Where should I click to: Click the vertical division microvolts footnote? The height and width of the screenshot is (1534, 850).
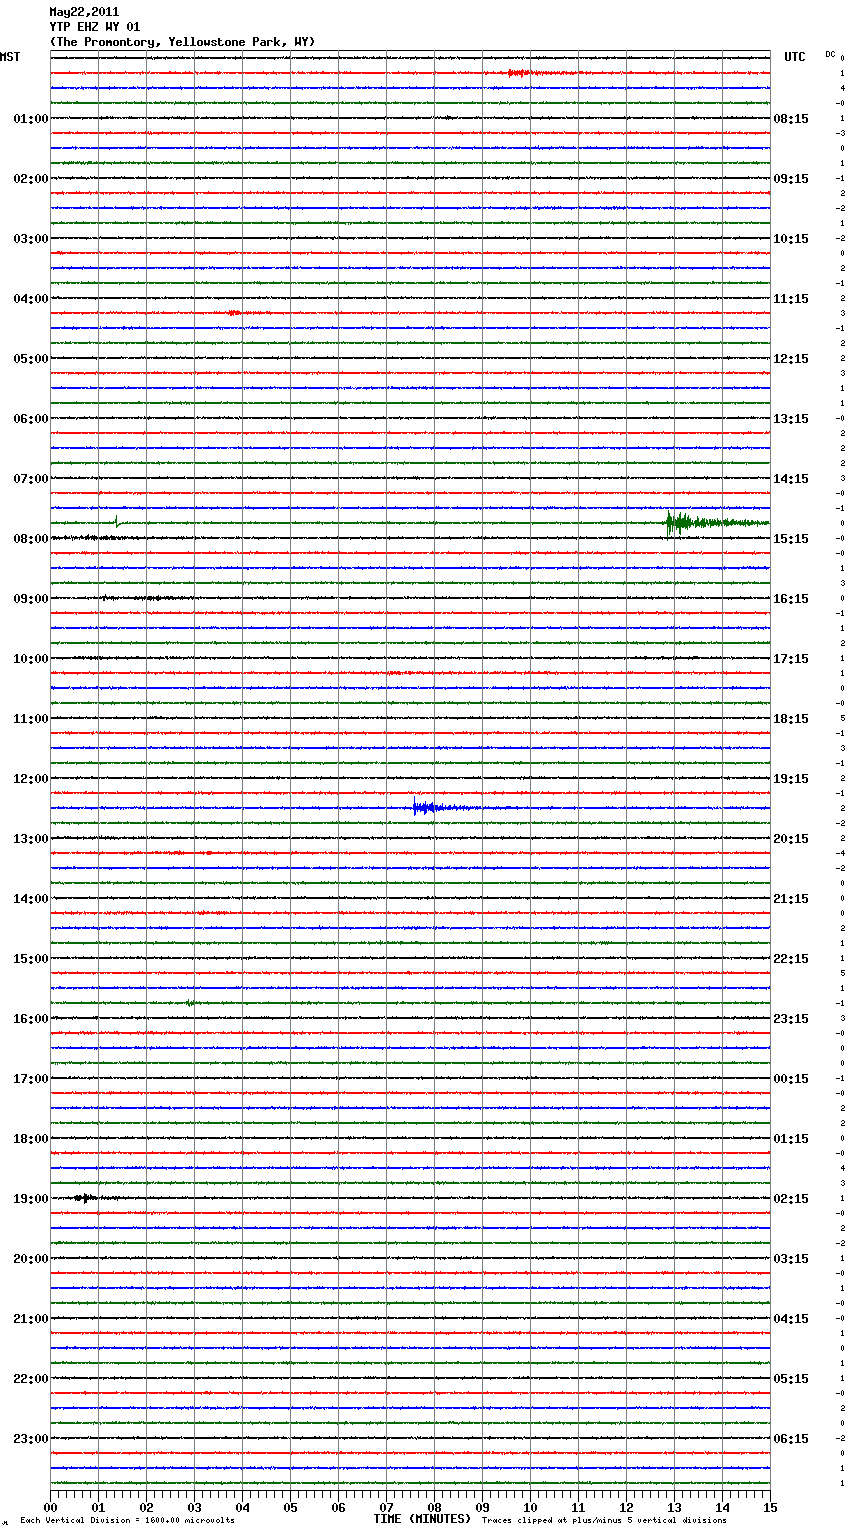coord(127,1520)
